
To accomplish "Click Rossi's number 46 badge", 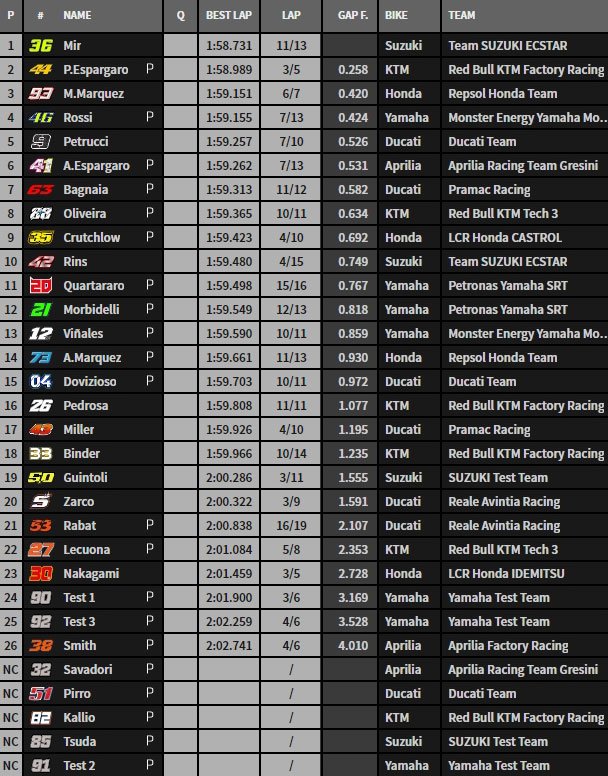I will 40,118.
